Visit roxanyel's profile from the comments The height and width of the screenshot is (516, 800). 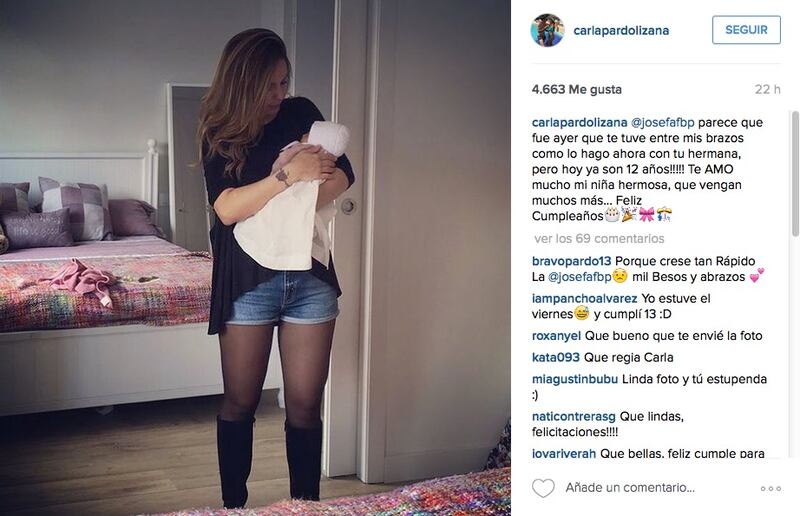coord(556,336)
